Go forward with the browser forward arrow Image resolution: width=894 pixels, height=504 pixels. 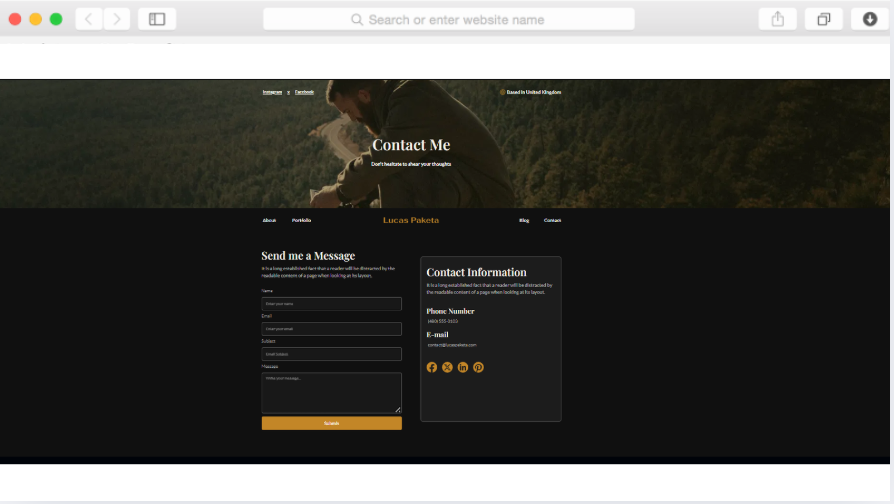click(117, 19)
